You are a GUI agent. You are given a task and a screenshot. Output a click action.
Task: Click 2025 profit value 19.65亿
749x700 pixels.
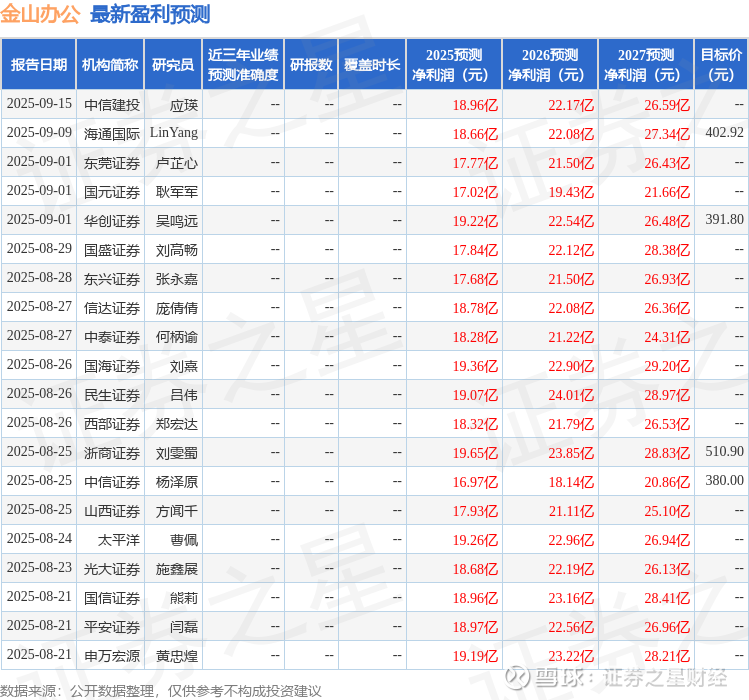pos(475,453)
